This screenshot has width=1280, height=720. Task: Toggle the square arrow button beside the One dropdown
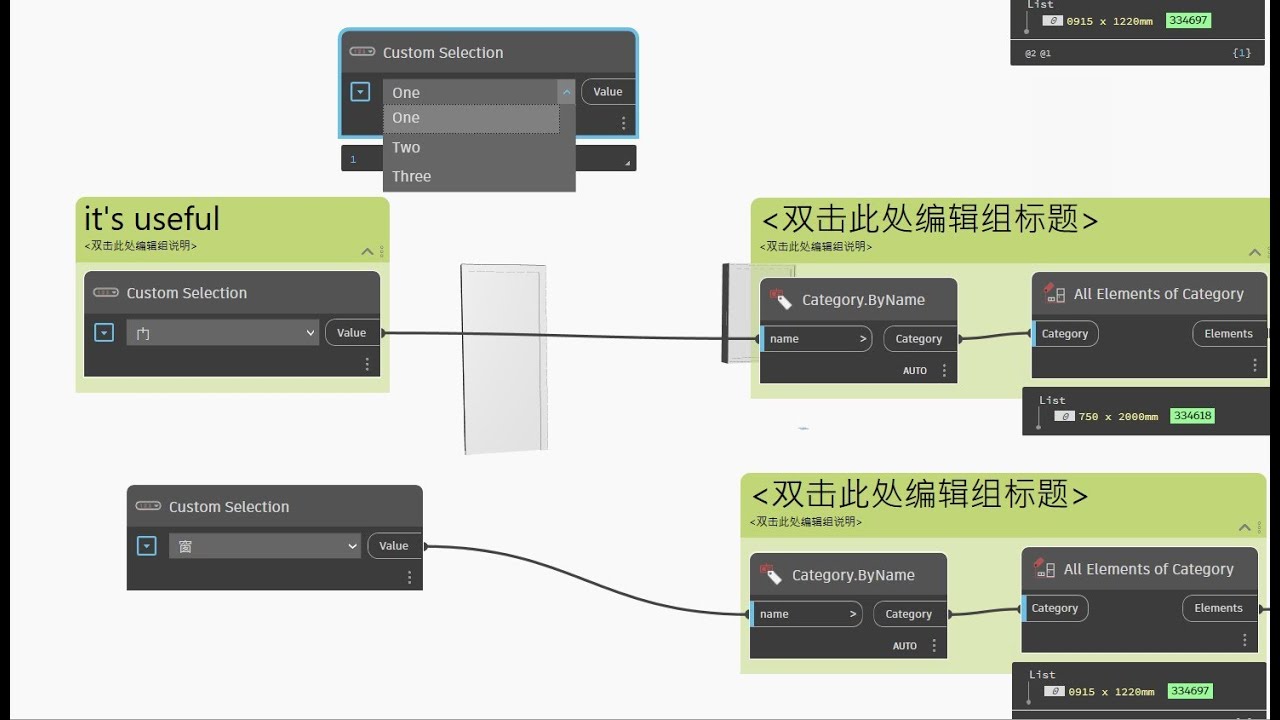click(x=360, y=92)
